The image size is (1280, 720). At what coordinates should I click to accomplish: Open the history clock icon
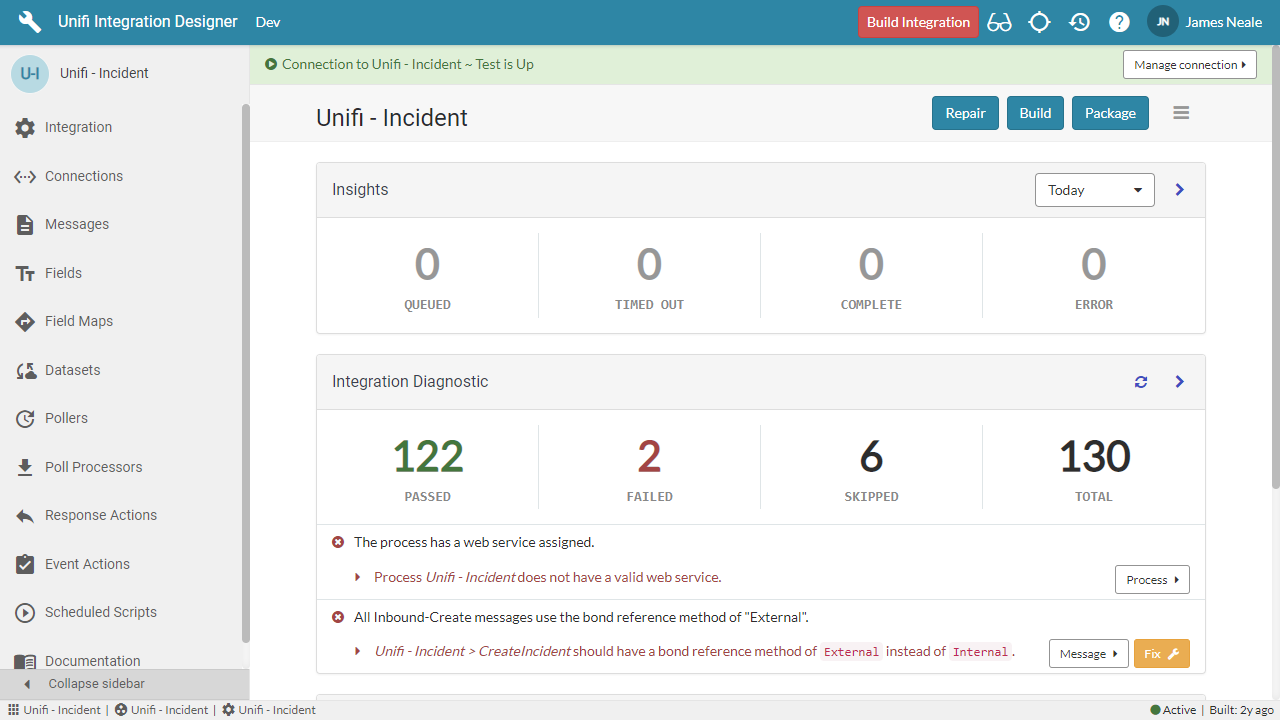click(1079, 22)
